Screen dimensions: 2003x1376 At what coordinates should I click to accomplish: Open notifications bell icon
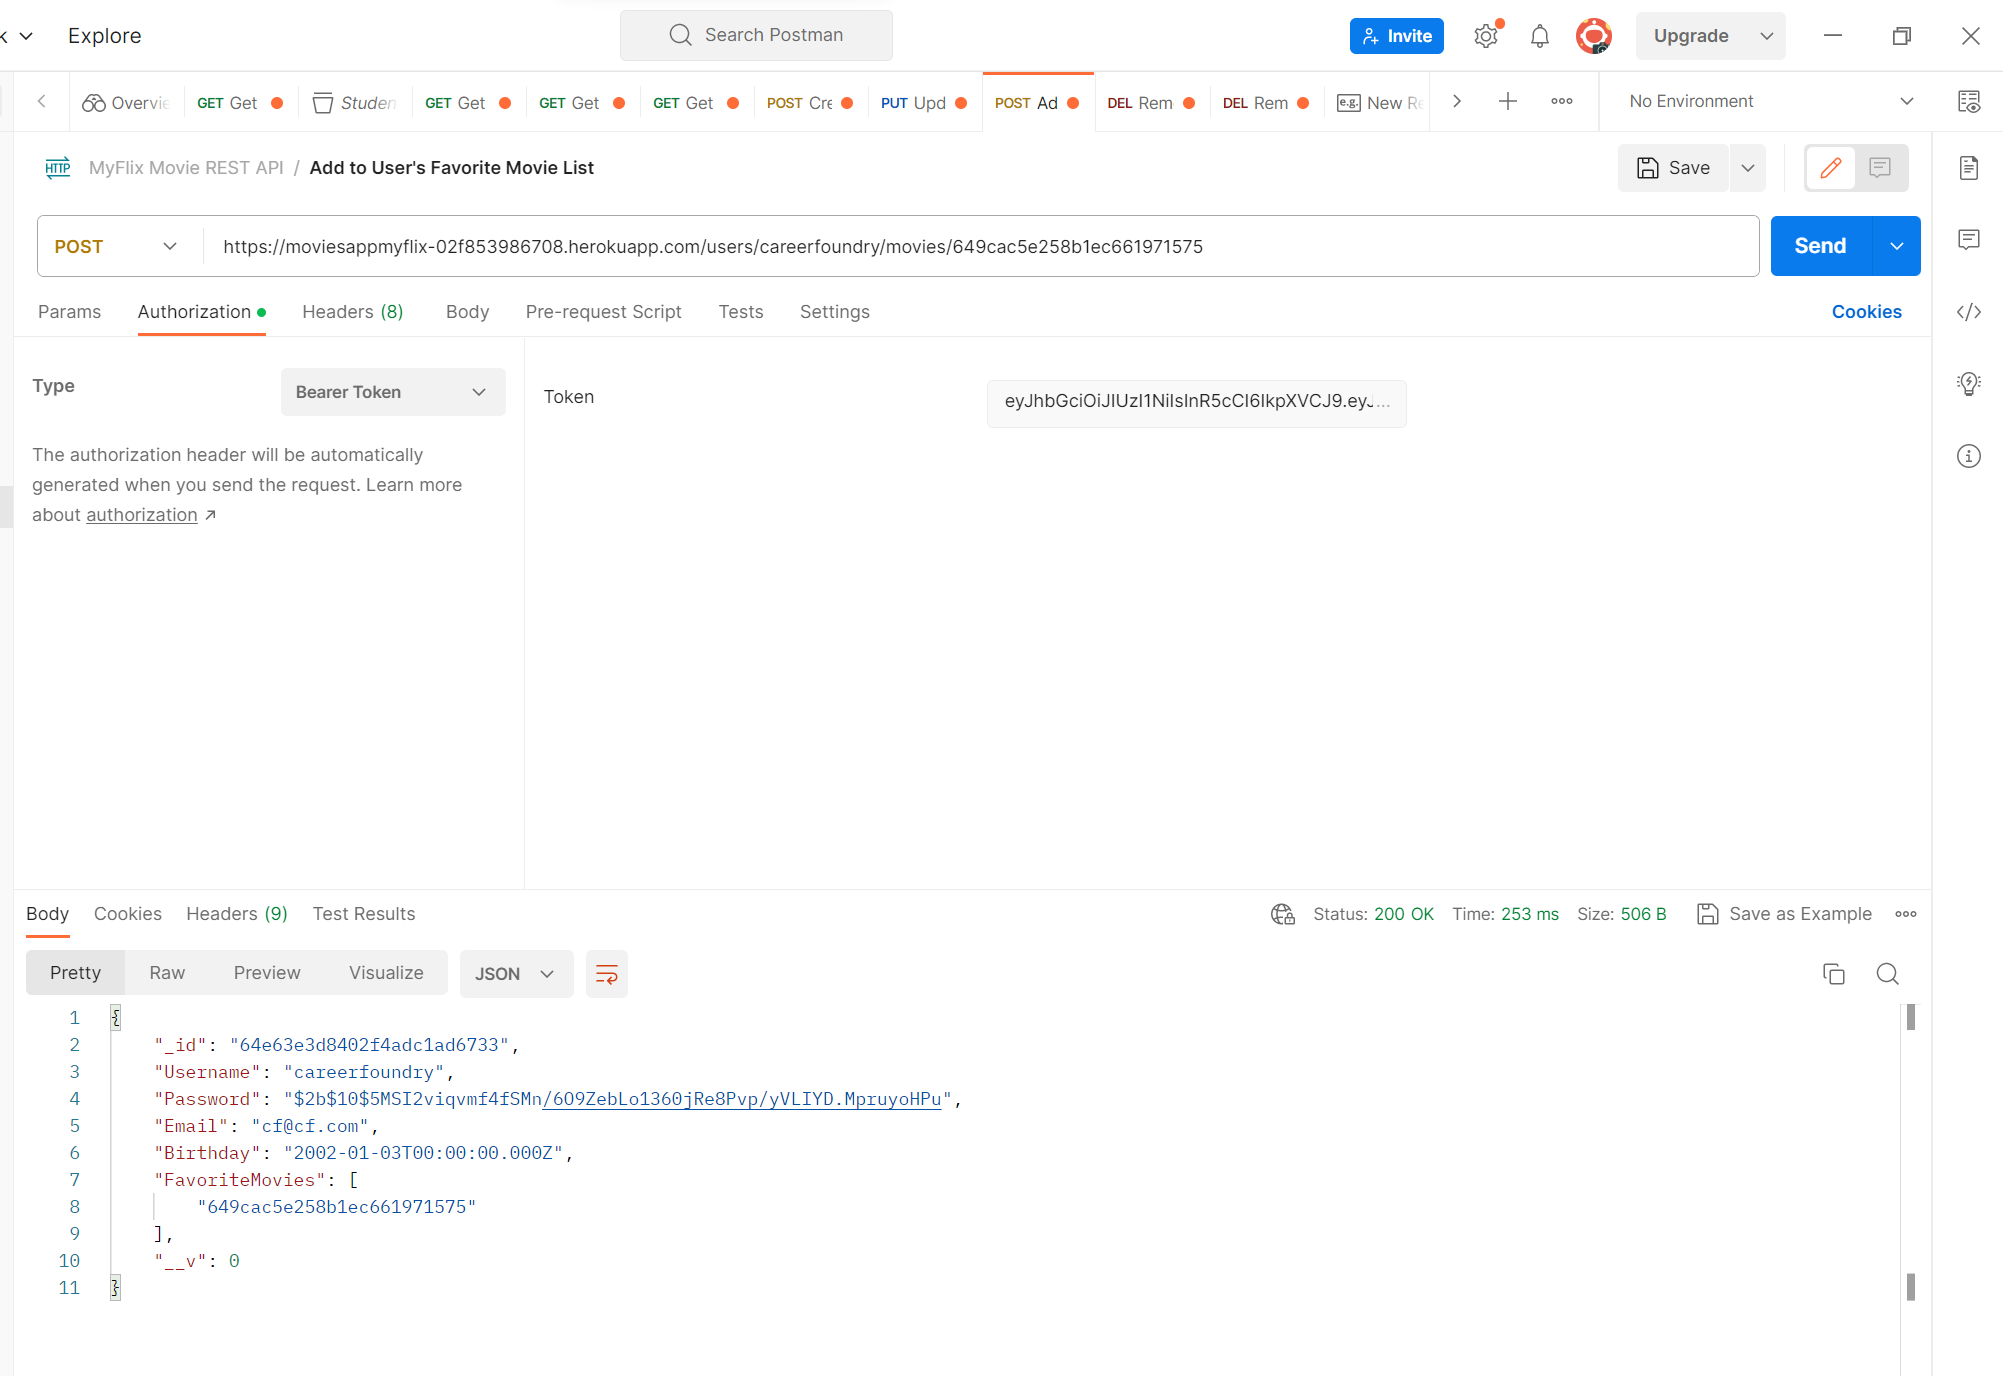[x=1540, y=36]
